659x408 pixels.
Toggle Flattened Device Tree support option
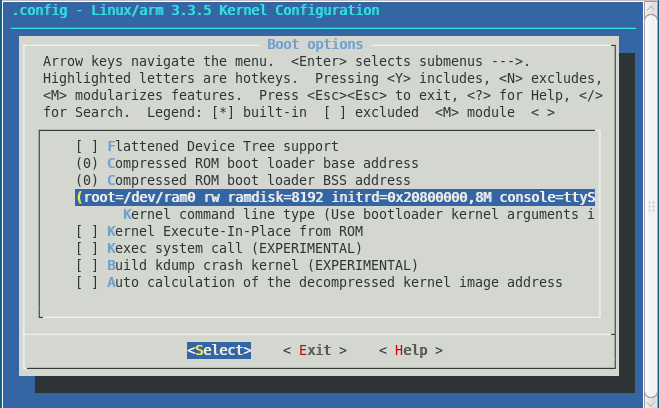[x=207, y=146]
